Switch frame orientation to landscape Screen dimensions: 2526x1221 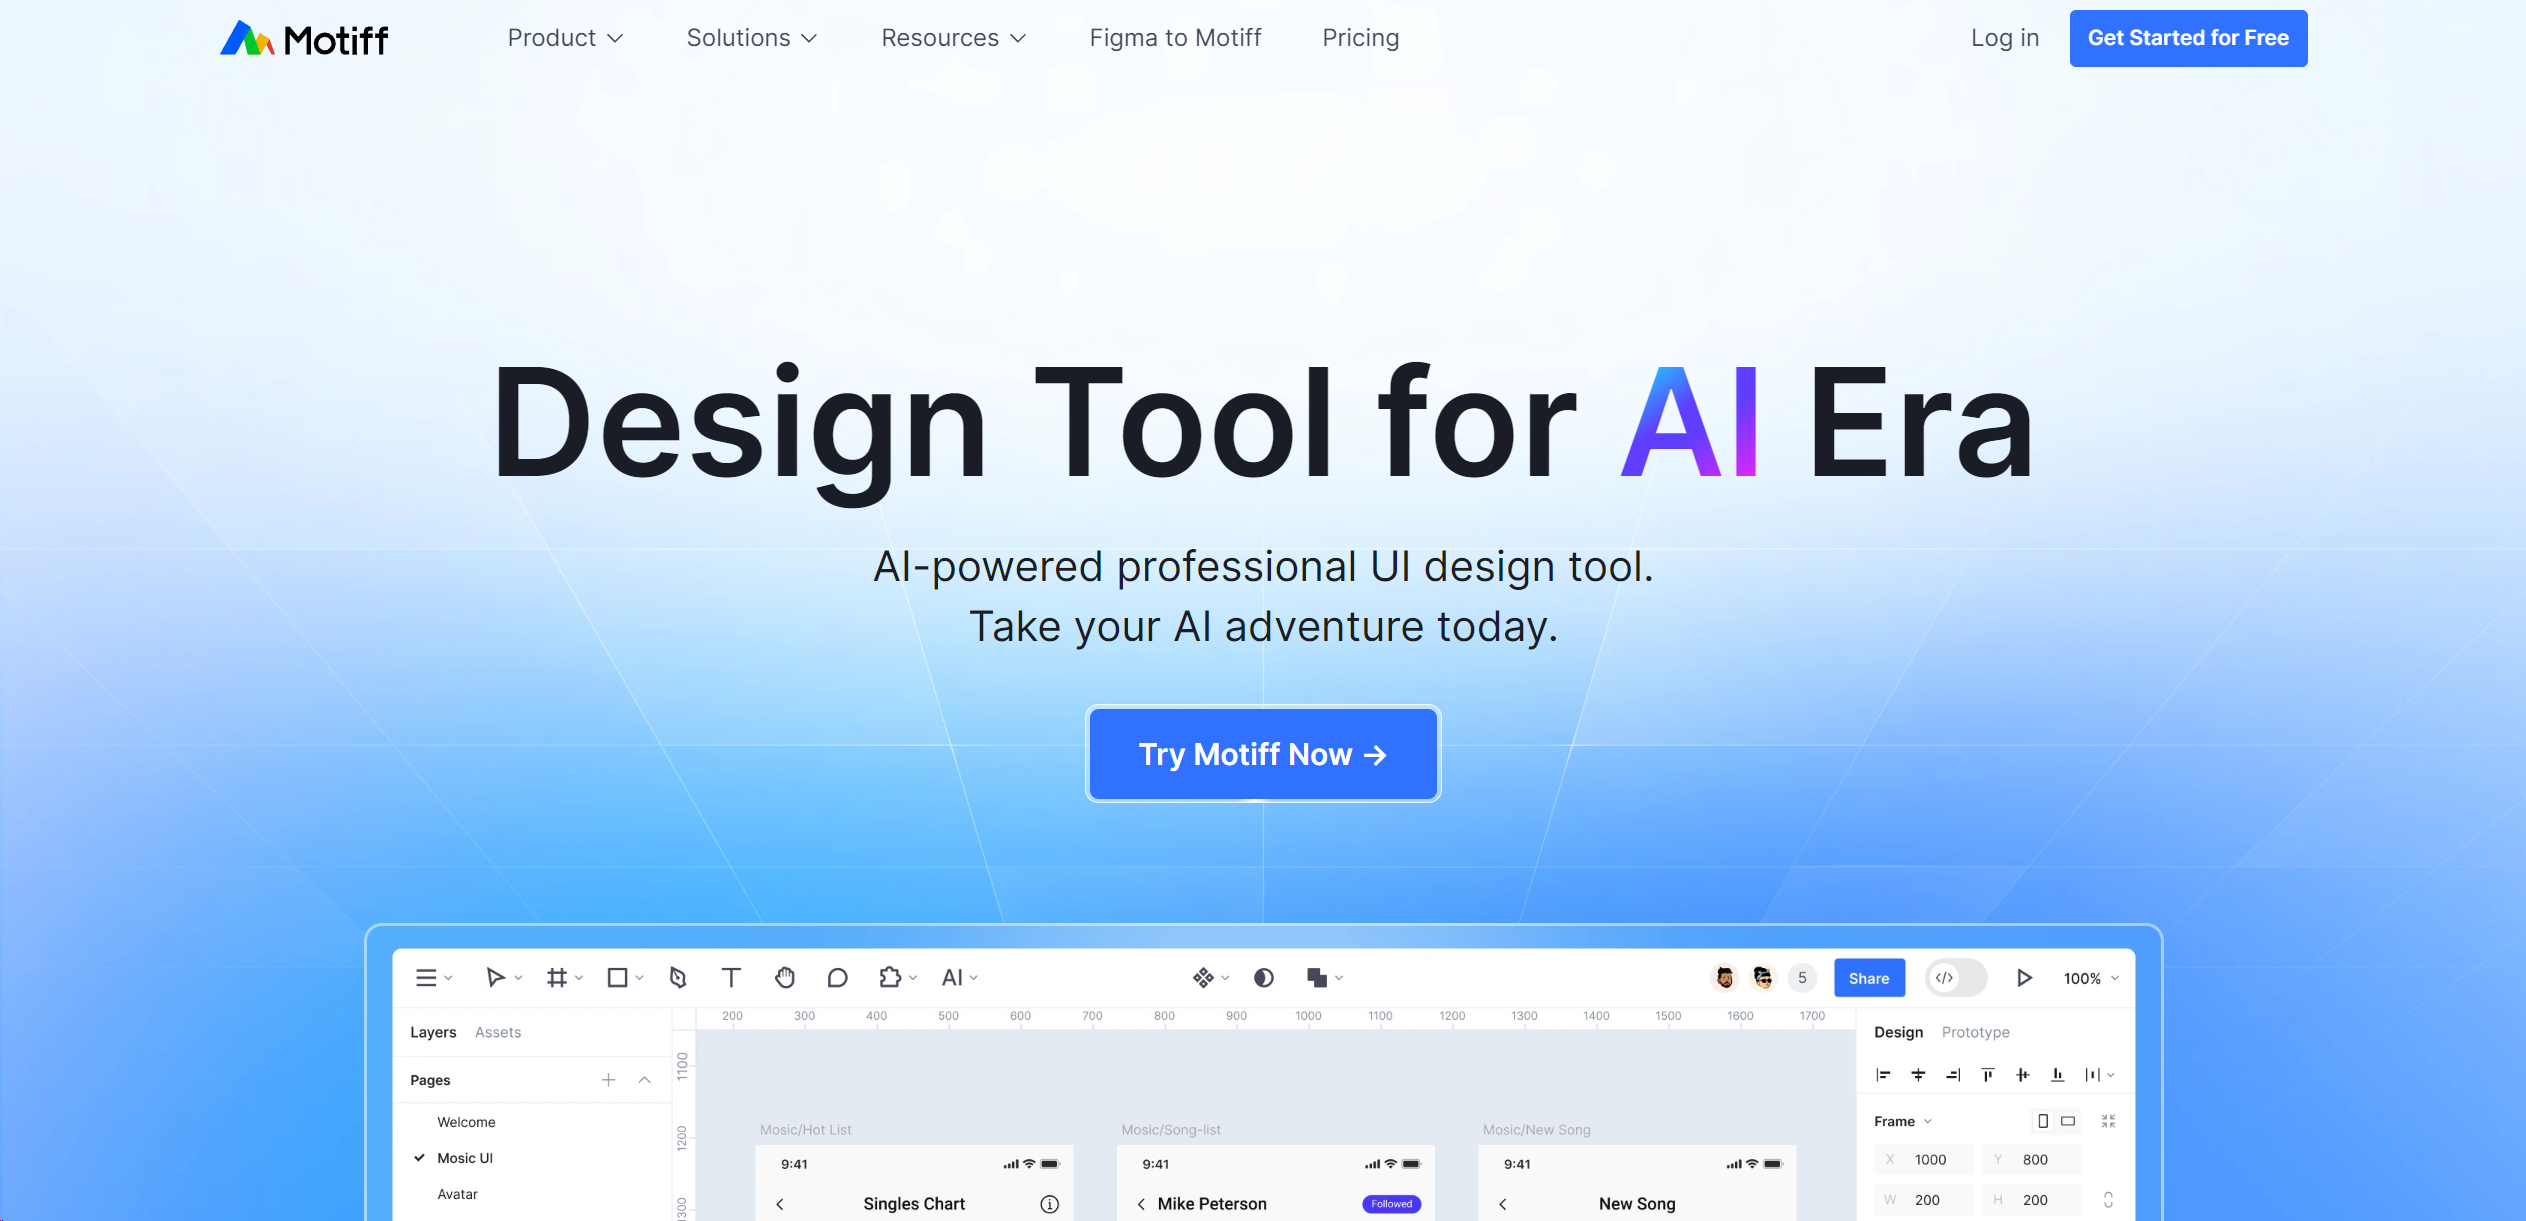click(x=2066, y=1120)
